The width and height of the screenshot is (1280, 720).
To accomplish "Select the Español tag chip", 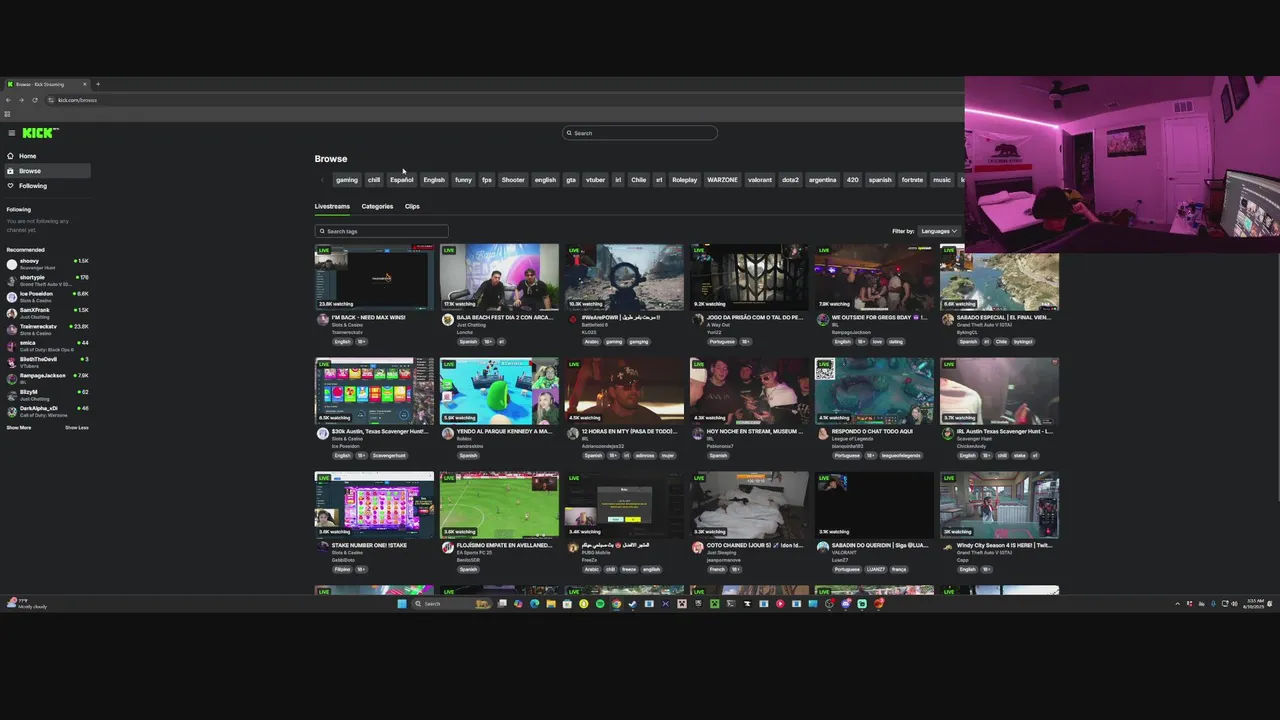I will pos(402,180).
